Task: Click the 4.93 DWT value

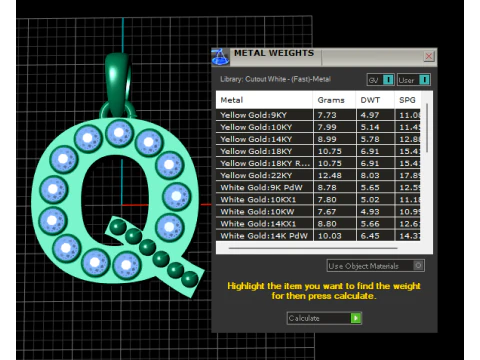Action: pyautogui.click(x=370, y=212)
